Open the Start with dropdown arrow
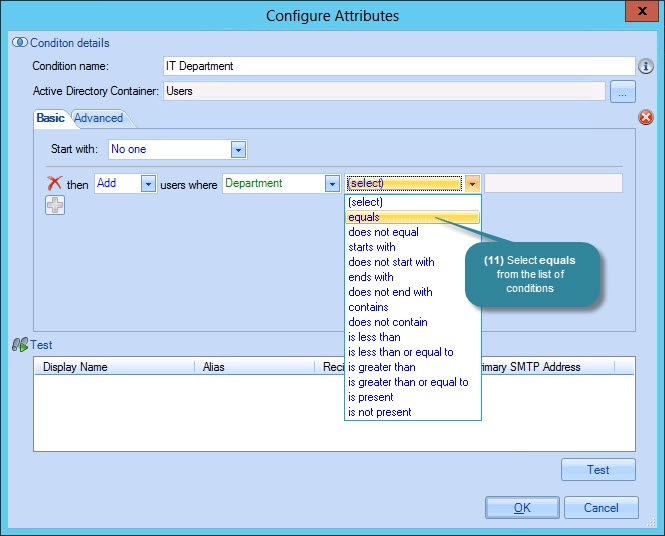Viewport: 665px width, 536px height. (238, 150)
